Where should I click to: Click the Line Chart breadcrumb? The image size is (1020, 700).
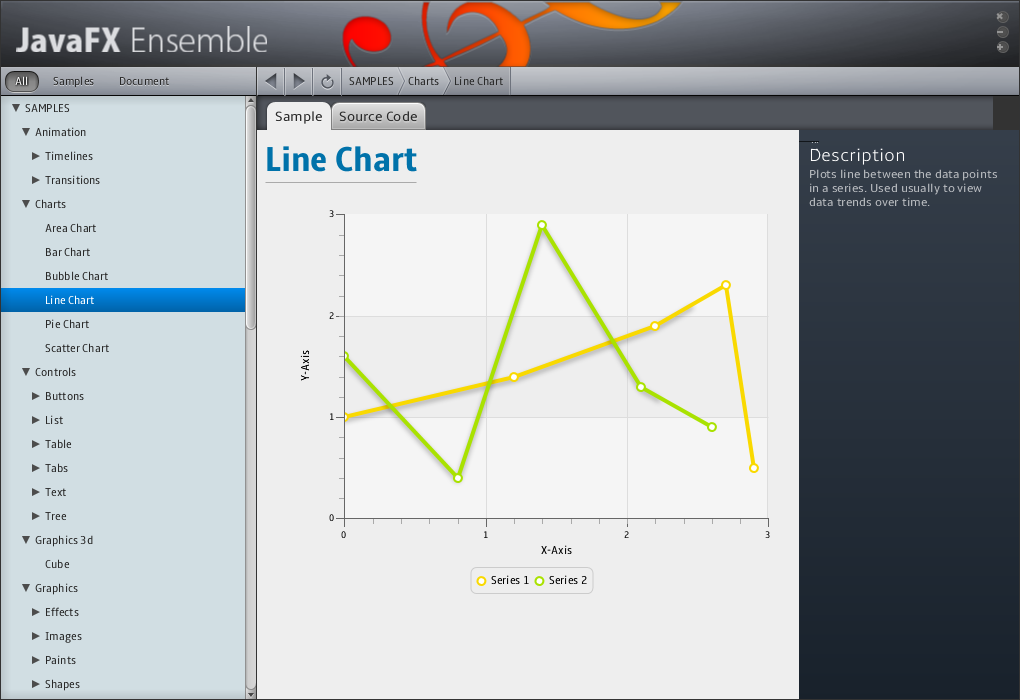pyautogui.click(x=479, y=81)
